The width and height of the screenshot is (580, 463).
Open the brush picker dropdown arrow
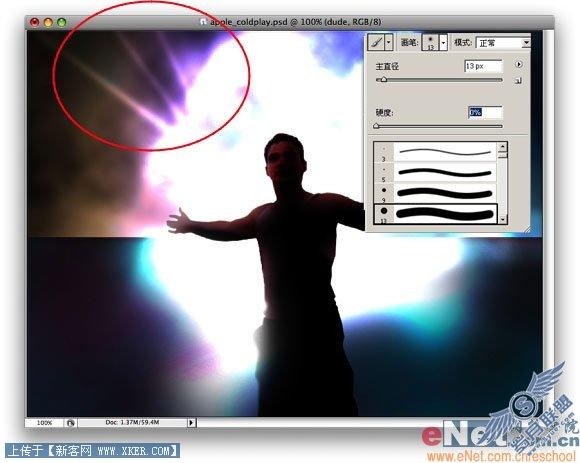pos(443,43)
